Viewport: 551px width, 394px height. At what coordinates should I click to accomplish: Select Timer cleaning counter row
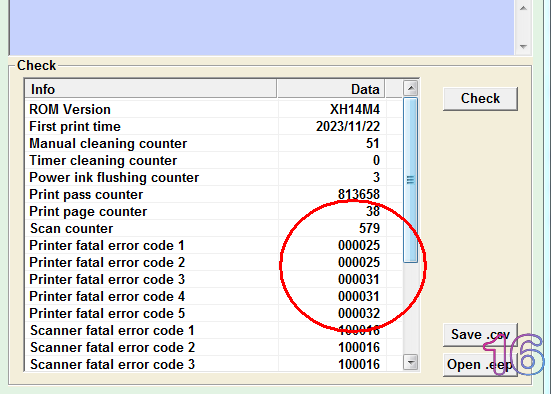coord(214,160)
